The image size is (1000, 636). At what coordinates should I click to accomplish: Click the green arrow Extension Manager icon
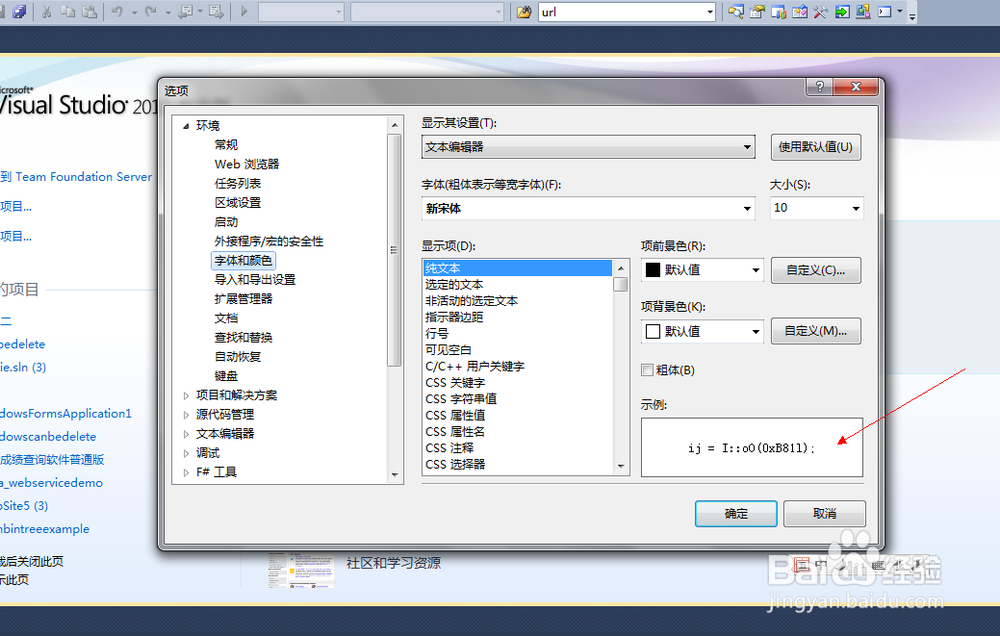[842, 11]
